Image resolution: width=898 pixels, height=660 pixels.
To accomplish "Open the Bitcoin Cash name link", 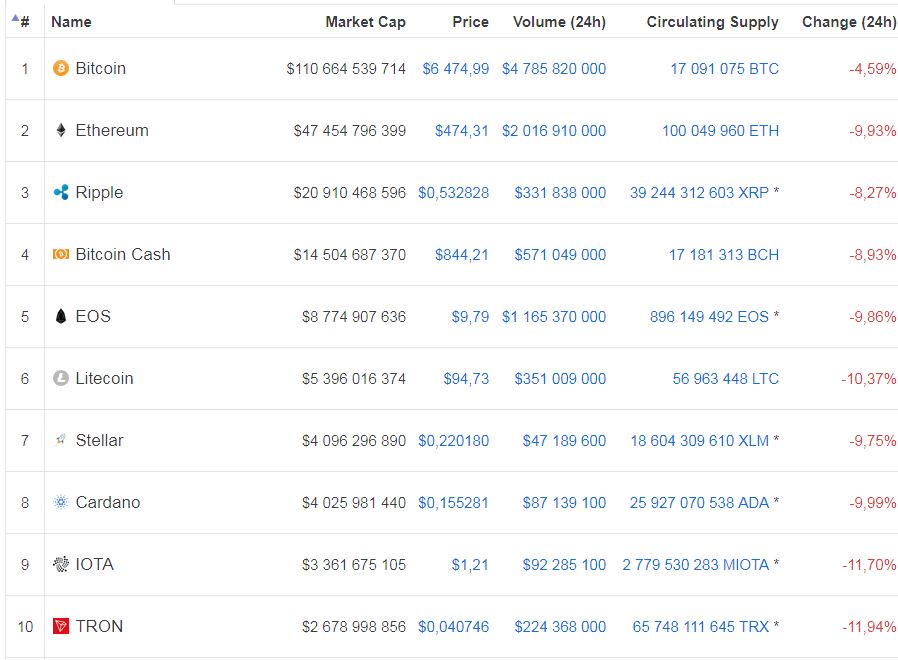I will click(x=123, y=254).
